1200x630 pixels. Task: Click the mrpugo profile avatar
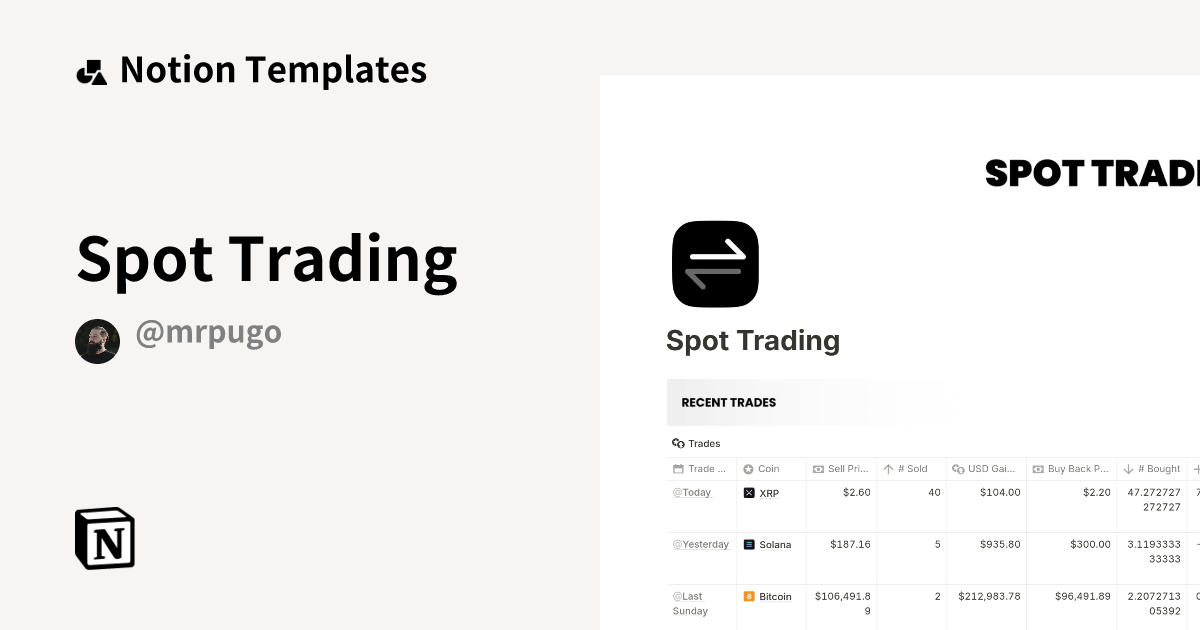pyautogui.click(x=97, y=342)
